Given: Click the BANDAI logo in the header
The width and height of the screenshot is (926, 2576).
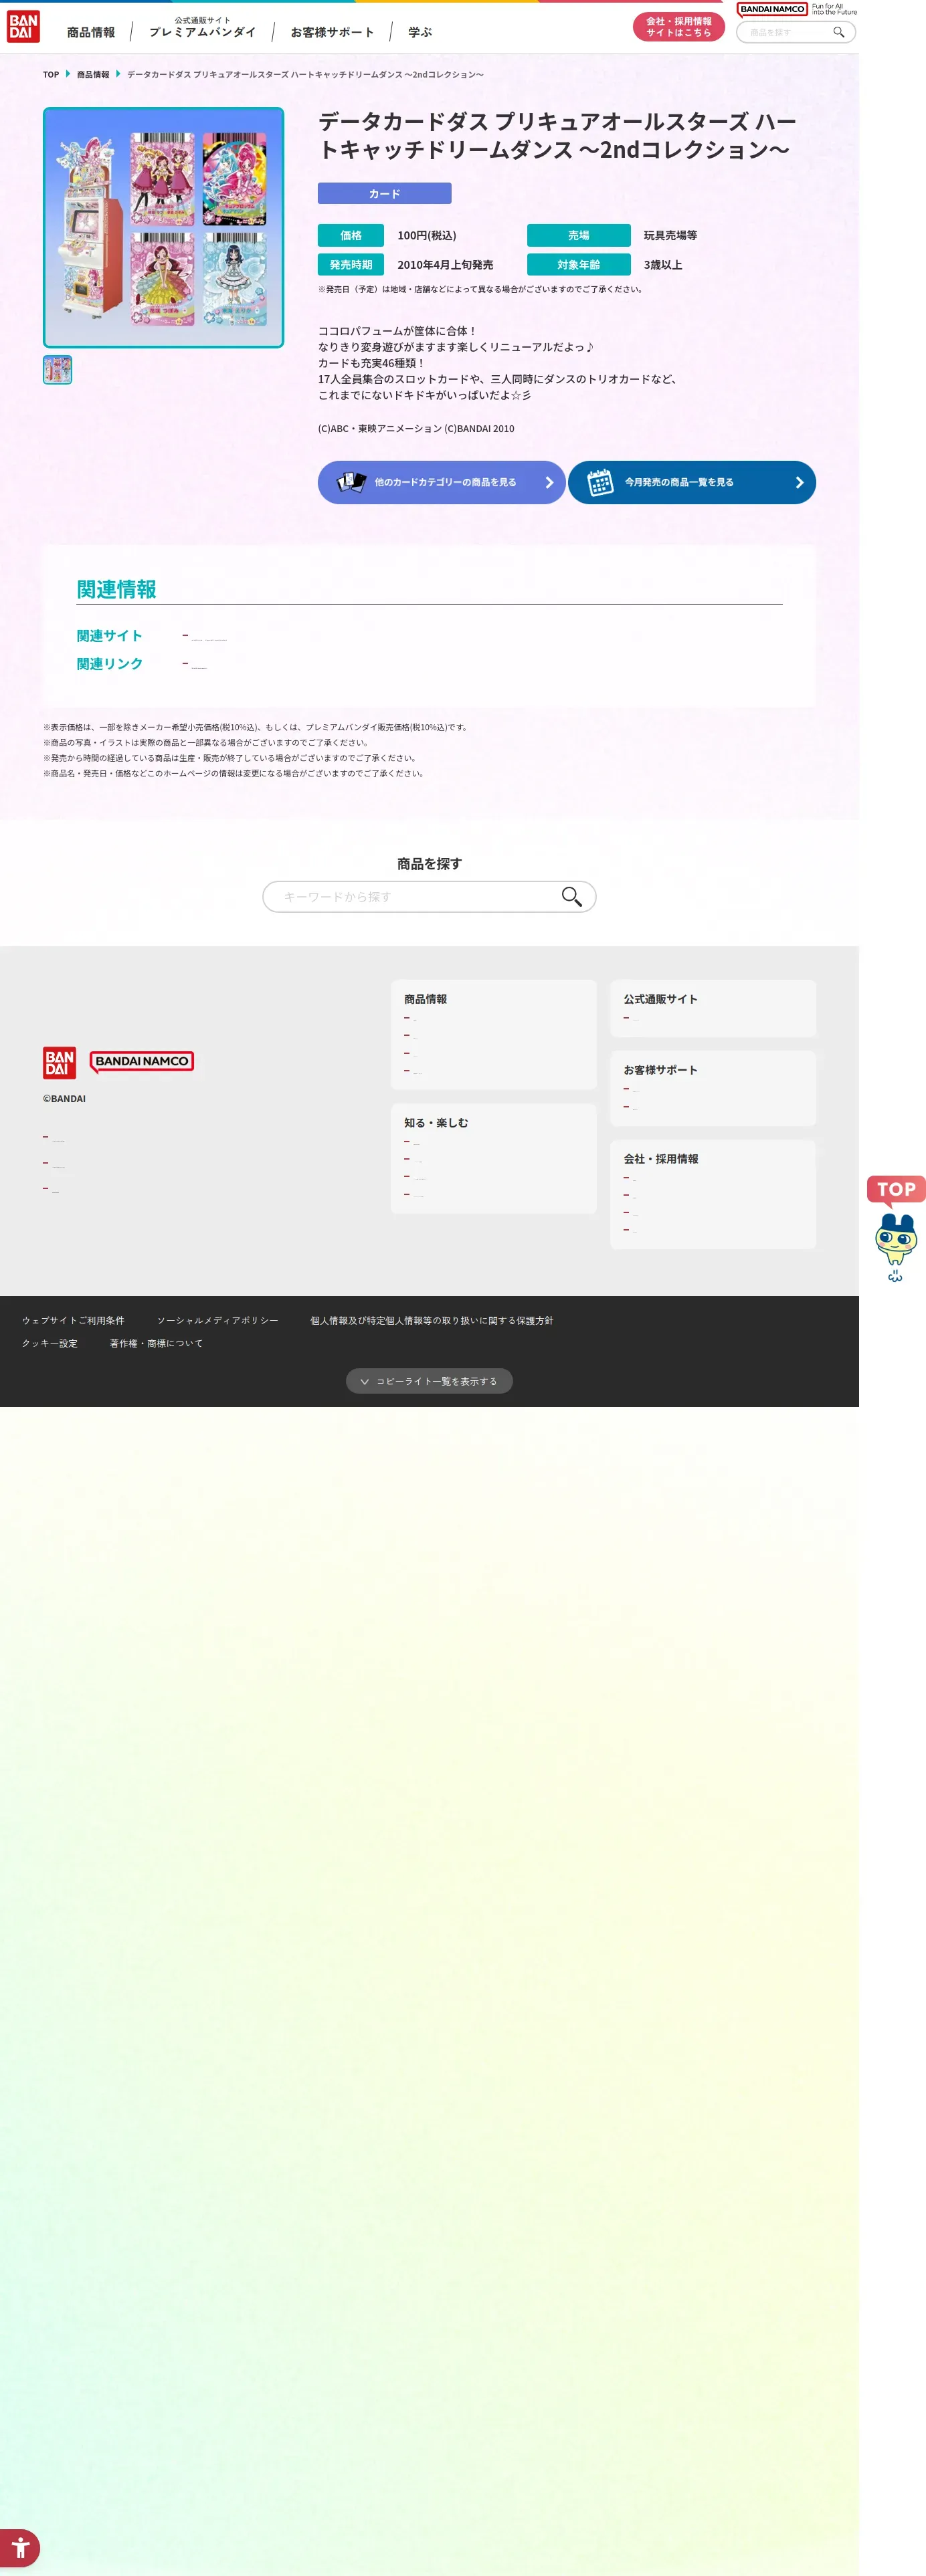Looking at the screenshot, I should (x=23, y=27).
